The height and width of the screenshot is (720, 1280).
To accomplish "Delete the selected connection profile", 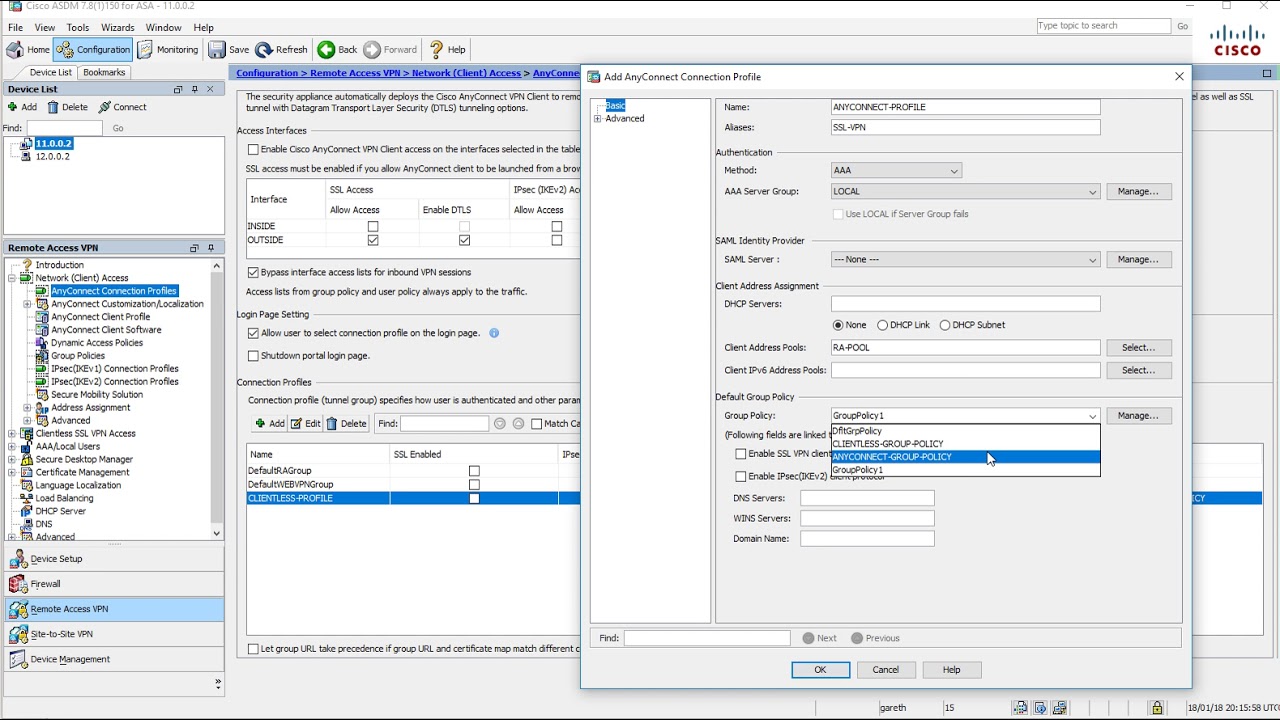I will click(x=347, y=424).
